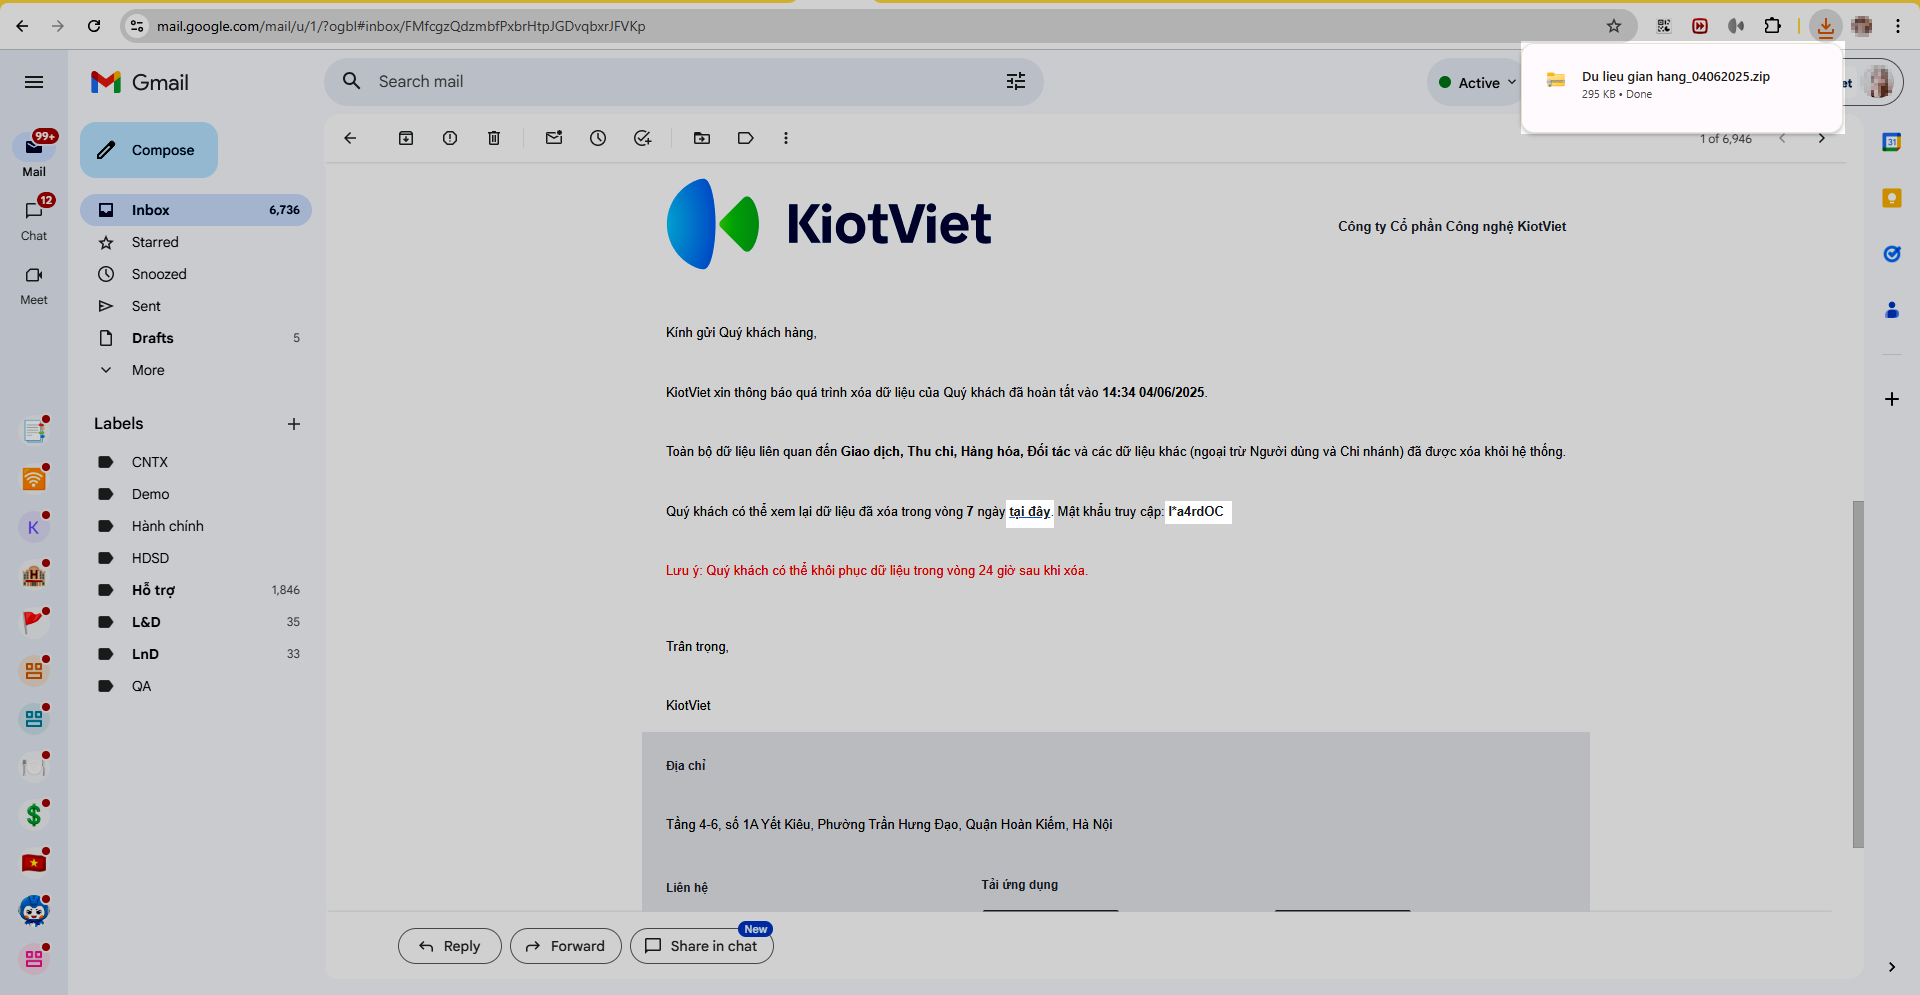Viewport: 1920px width, 995px height.
Task: Open the Inbox folder
Action: pos(196,210)
